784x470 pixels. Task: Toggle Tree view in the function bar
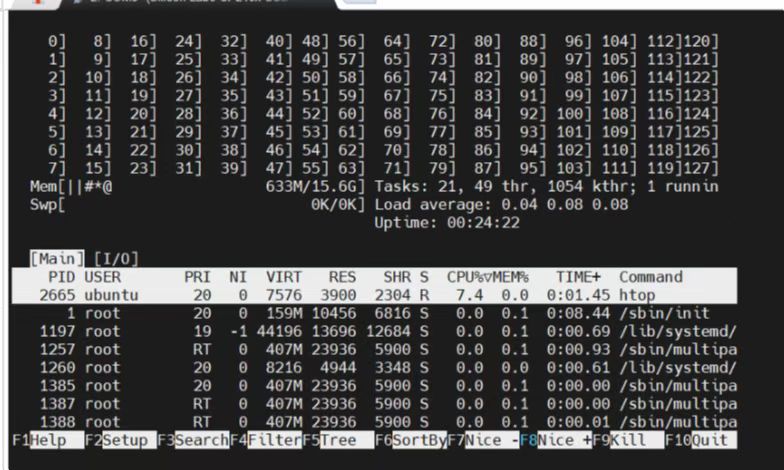347,440
